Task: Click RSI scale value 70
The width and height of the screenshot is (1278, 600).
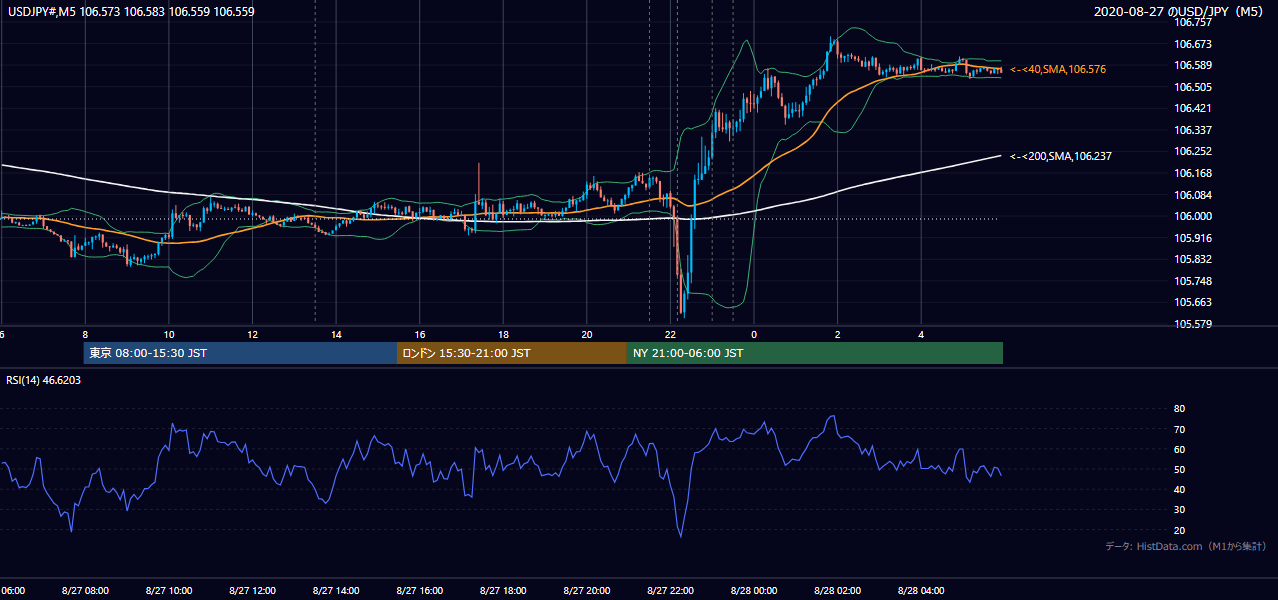Action: click(1179, 429)
